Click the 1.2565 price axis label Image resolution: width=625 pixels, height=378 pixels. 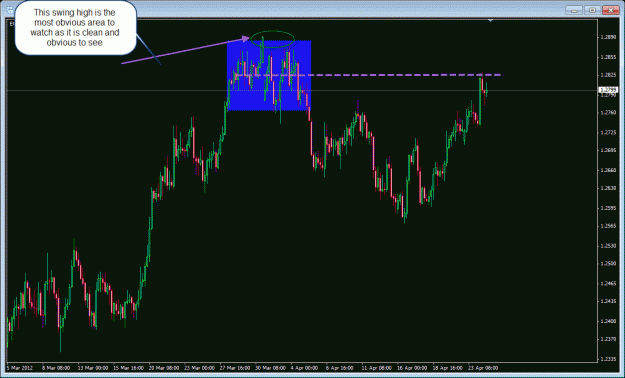[x=608, y=226]
